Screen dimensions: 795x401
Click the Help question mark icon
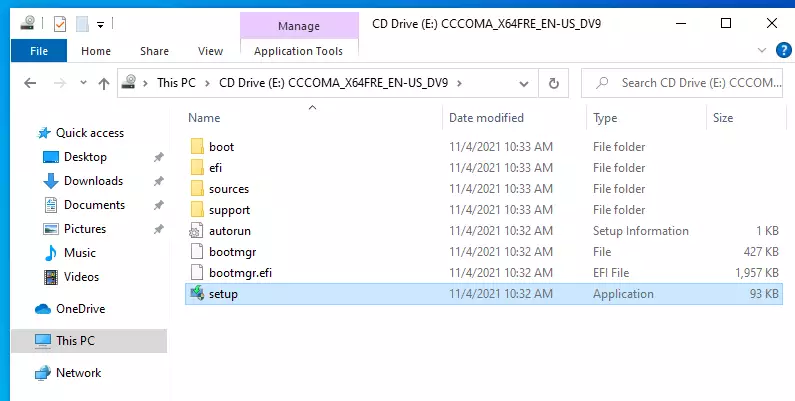point(784,50)
